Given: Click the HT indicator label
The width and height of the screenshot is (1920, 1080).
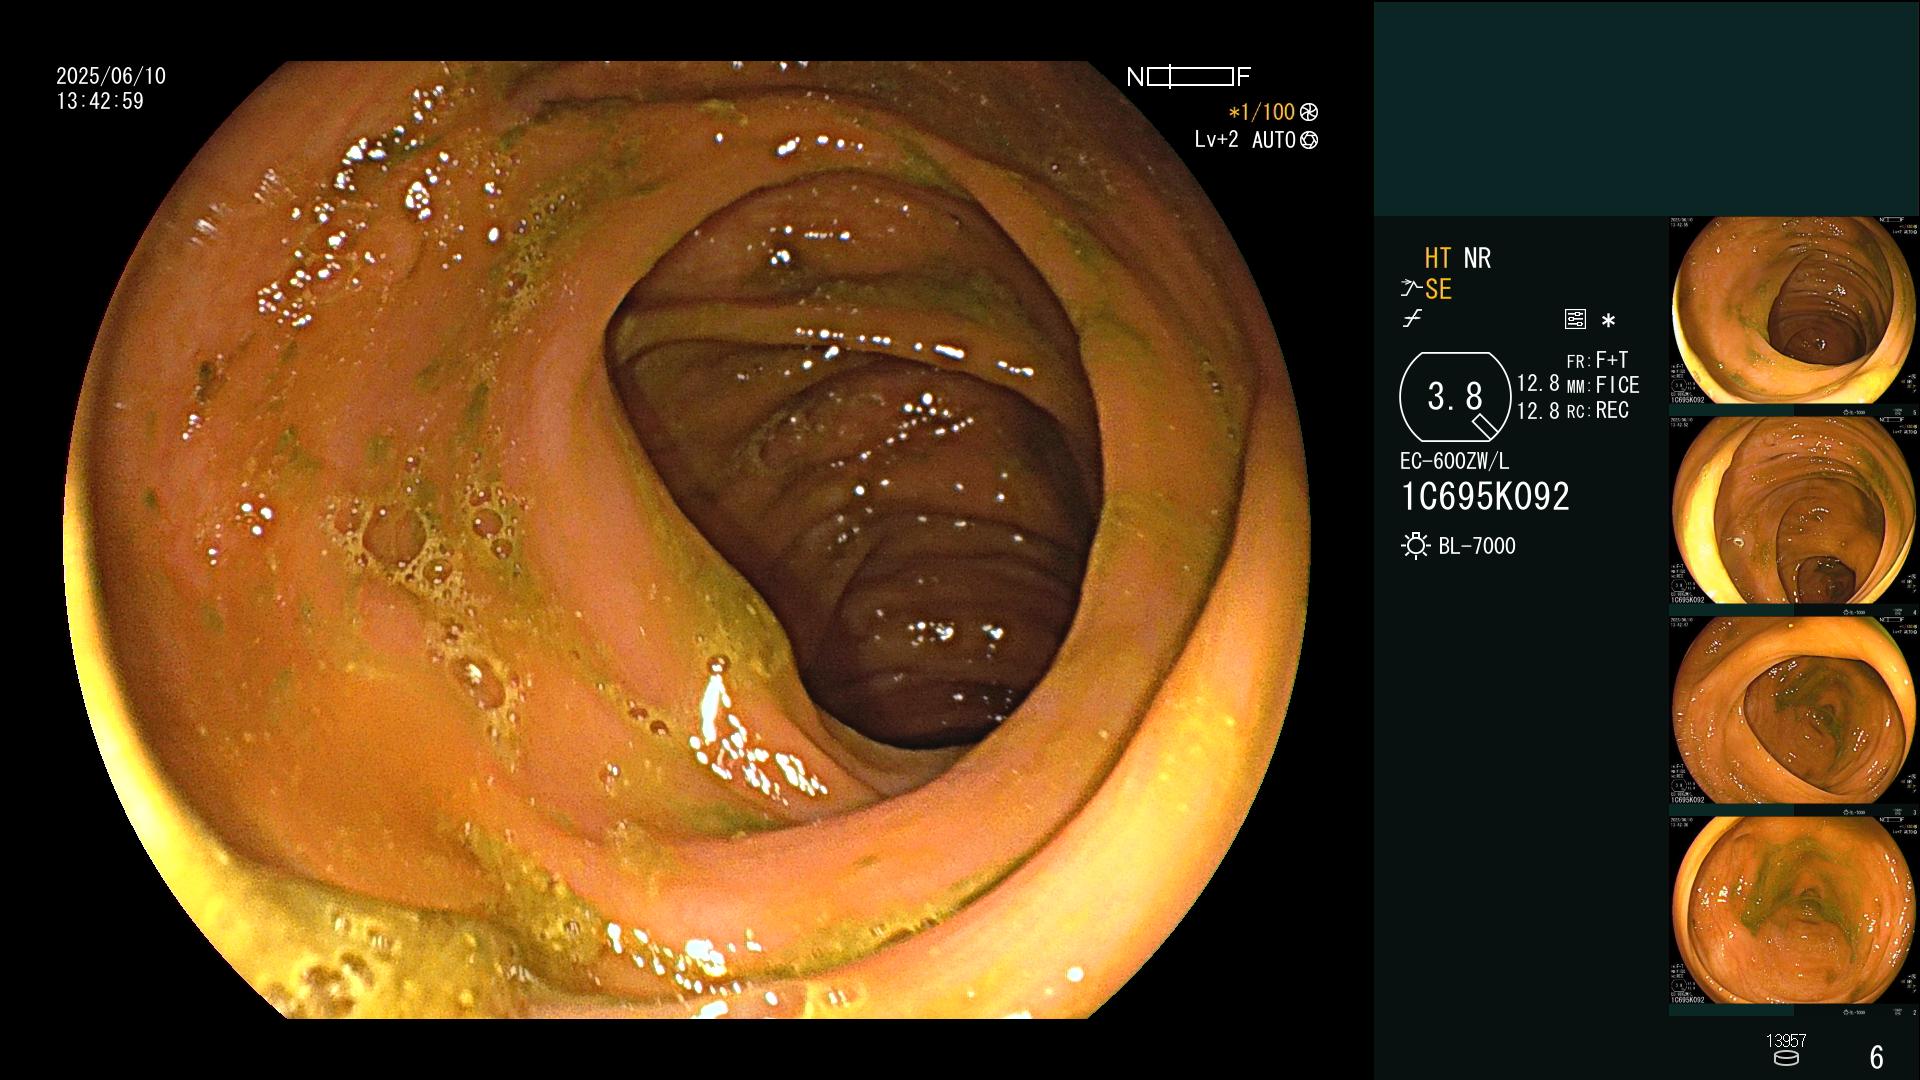Looking at the screenshot, I should pos(1437,258).
